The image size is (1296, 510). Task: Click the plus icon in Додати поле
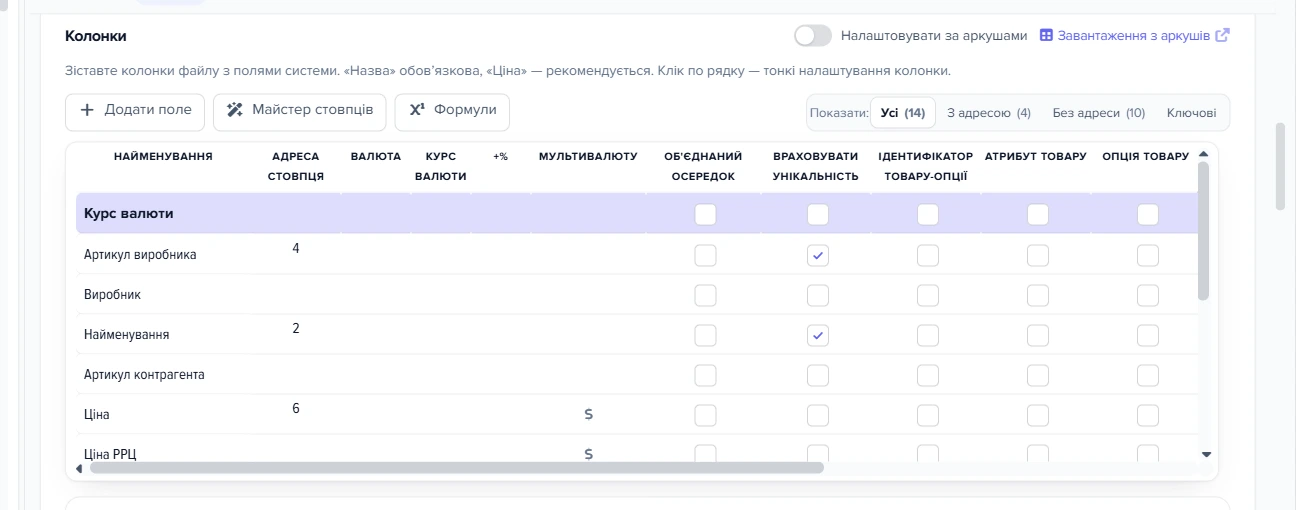(x=87, y=110)
